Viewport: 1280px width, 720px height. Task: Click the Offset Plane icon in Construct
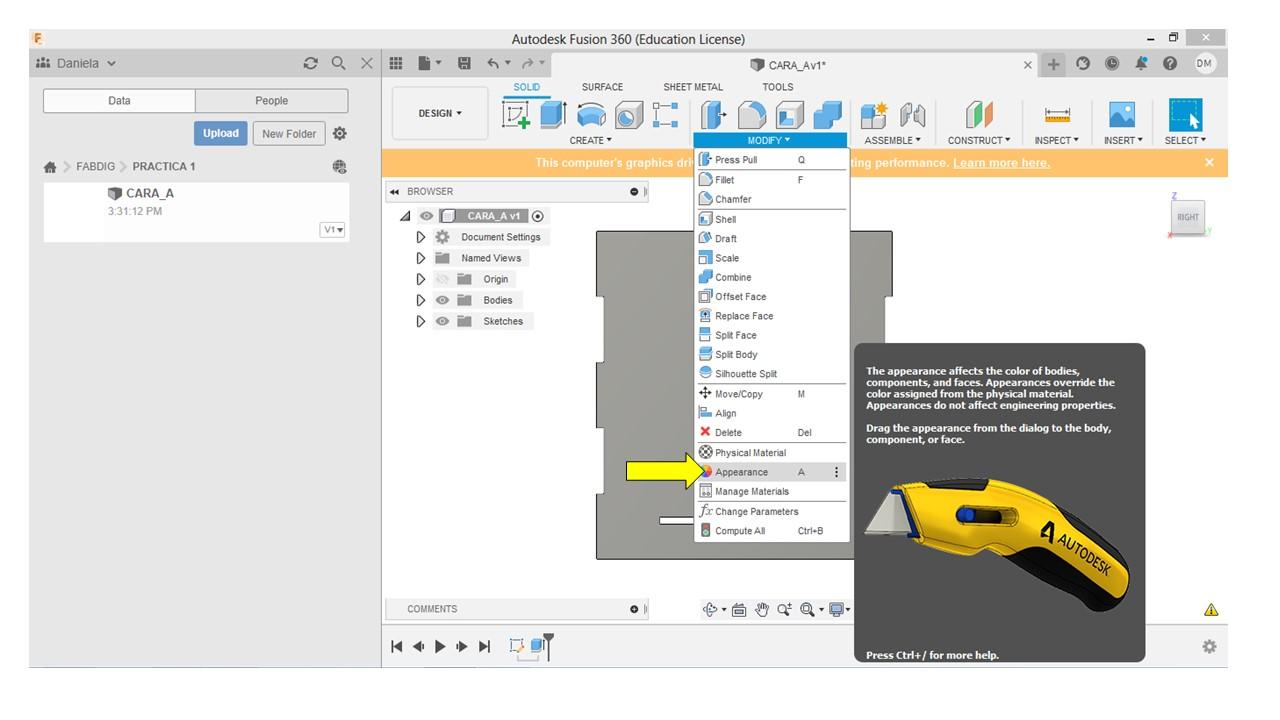pos(979,115)
